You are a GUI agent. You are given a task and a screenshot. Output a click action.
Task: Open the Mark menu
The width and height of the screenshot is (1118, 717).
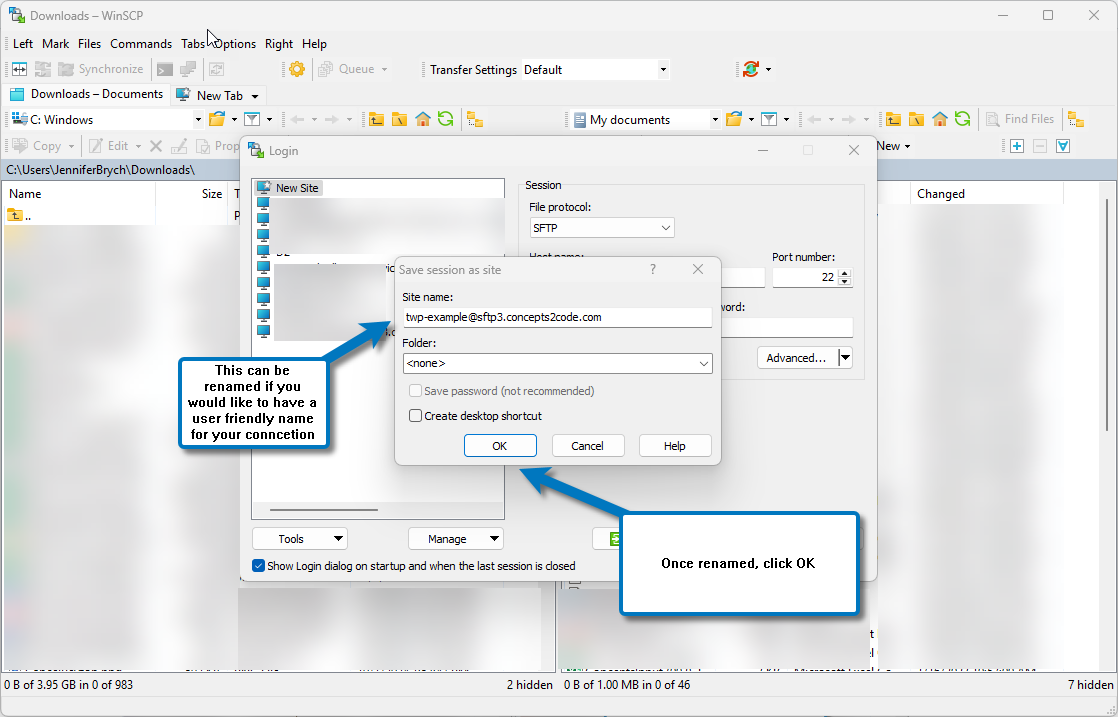[x=56, y=43]
